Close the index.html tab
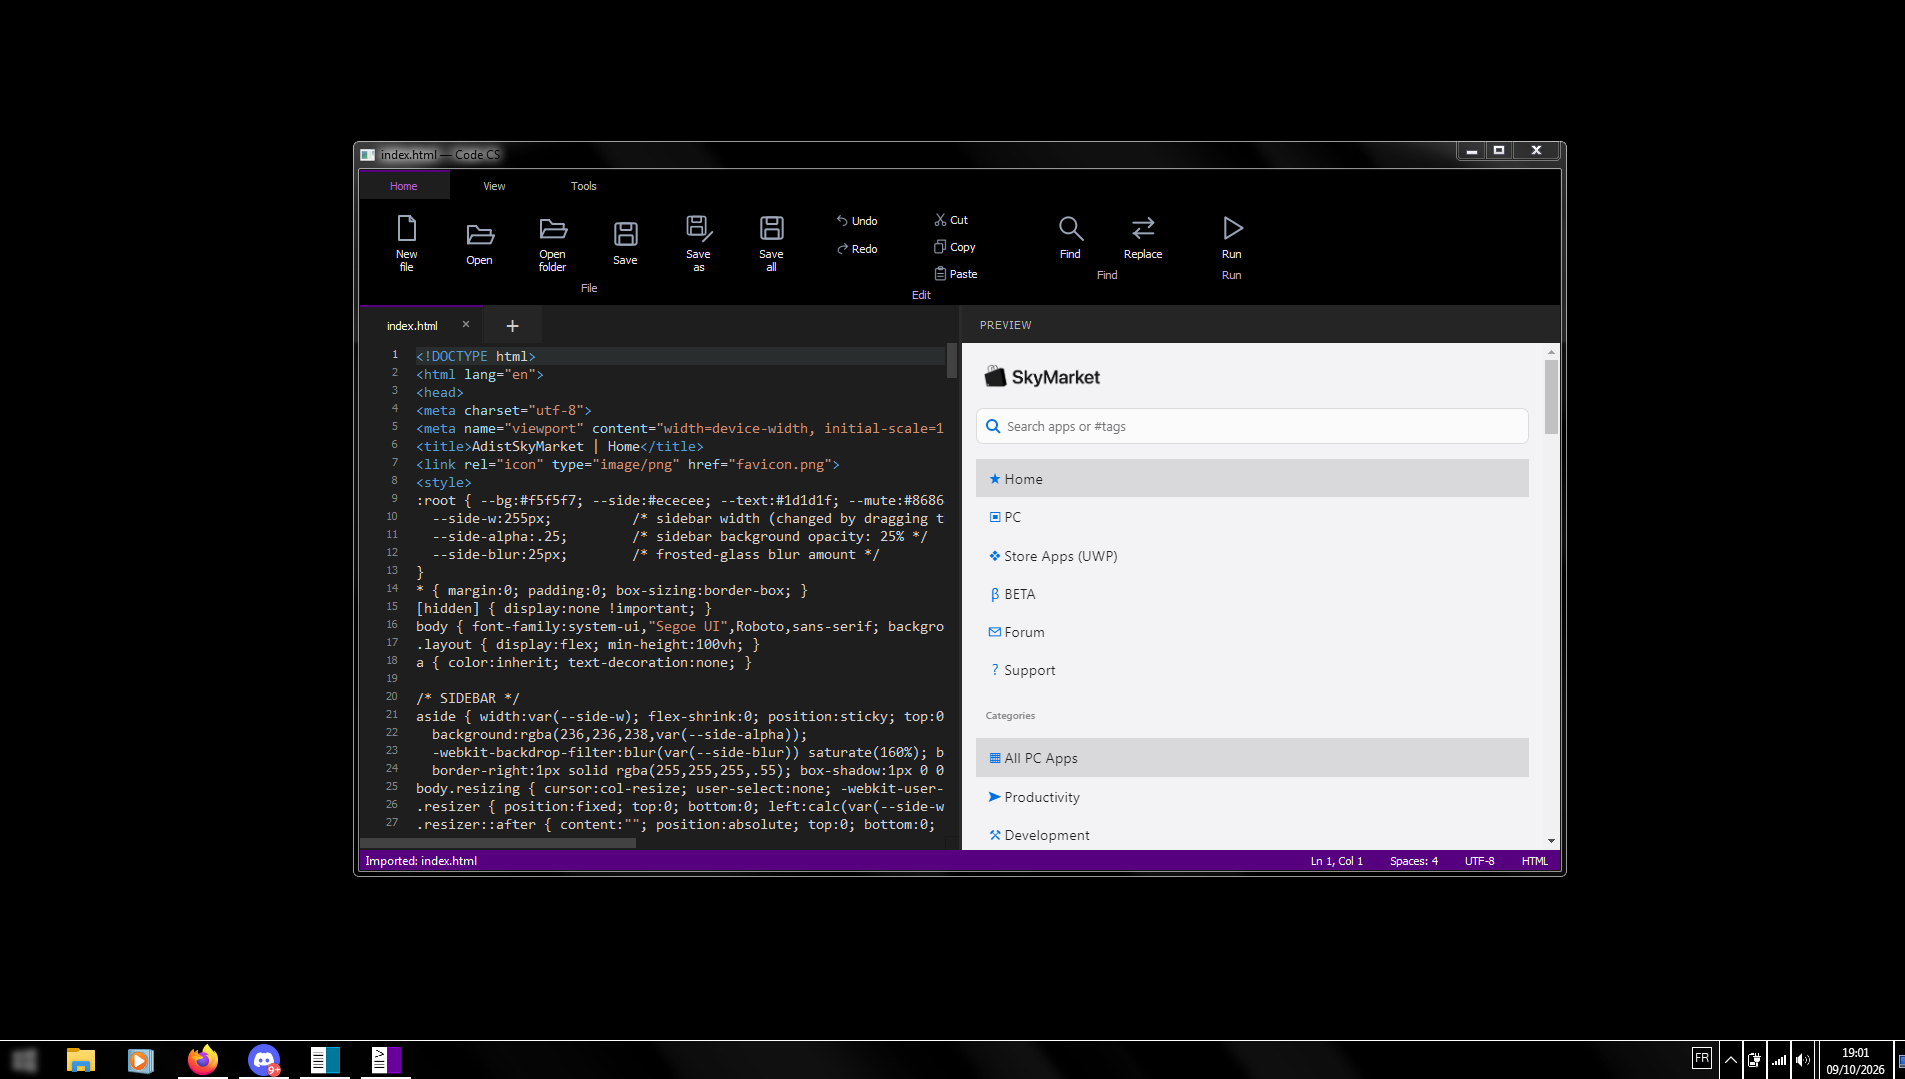1905x1079 pixels. coord(466,324)
